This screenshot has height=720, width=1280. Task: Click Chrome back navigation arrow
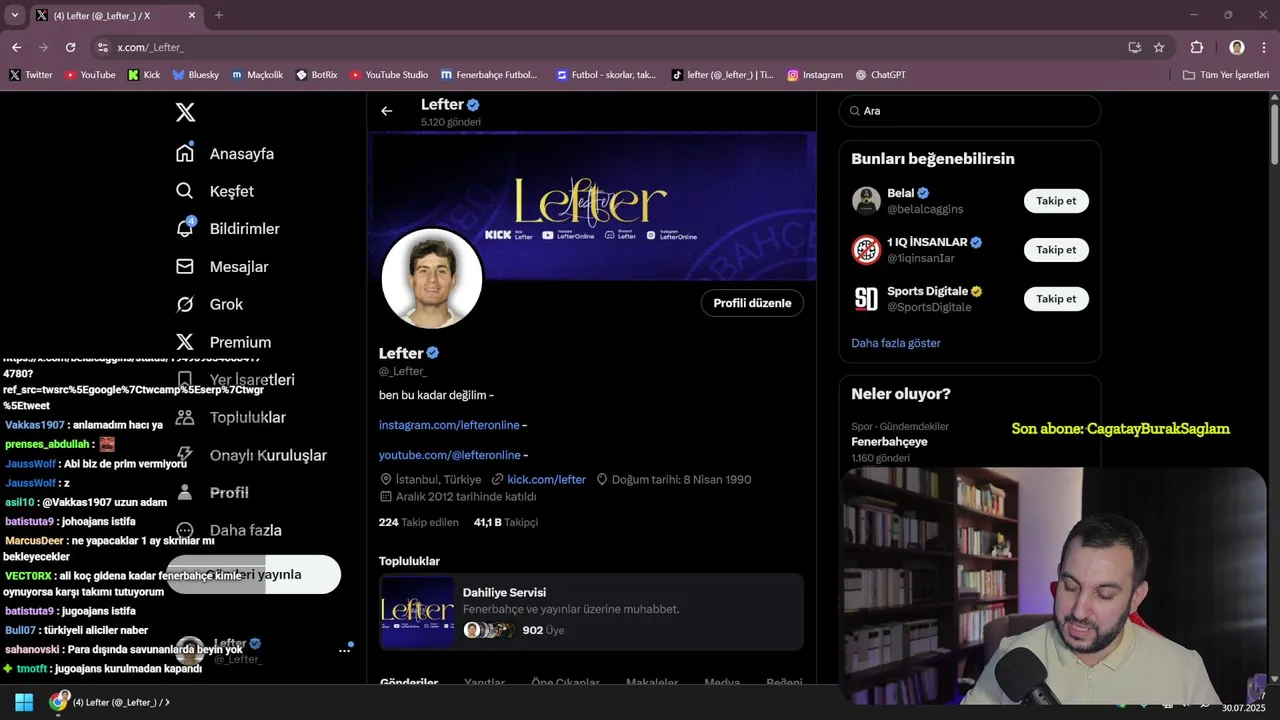(16, 47)
